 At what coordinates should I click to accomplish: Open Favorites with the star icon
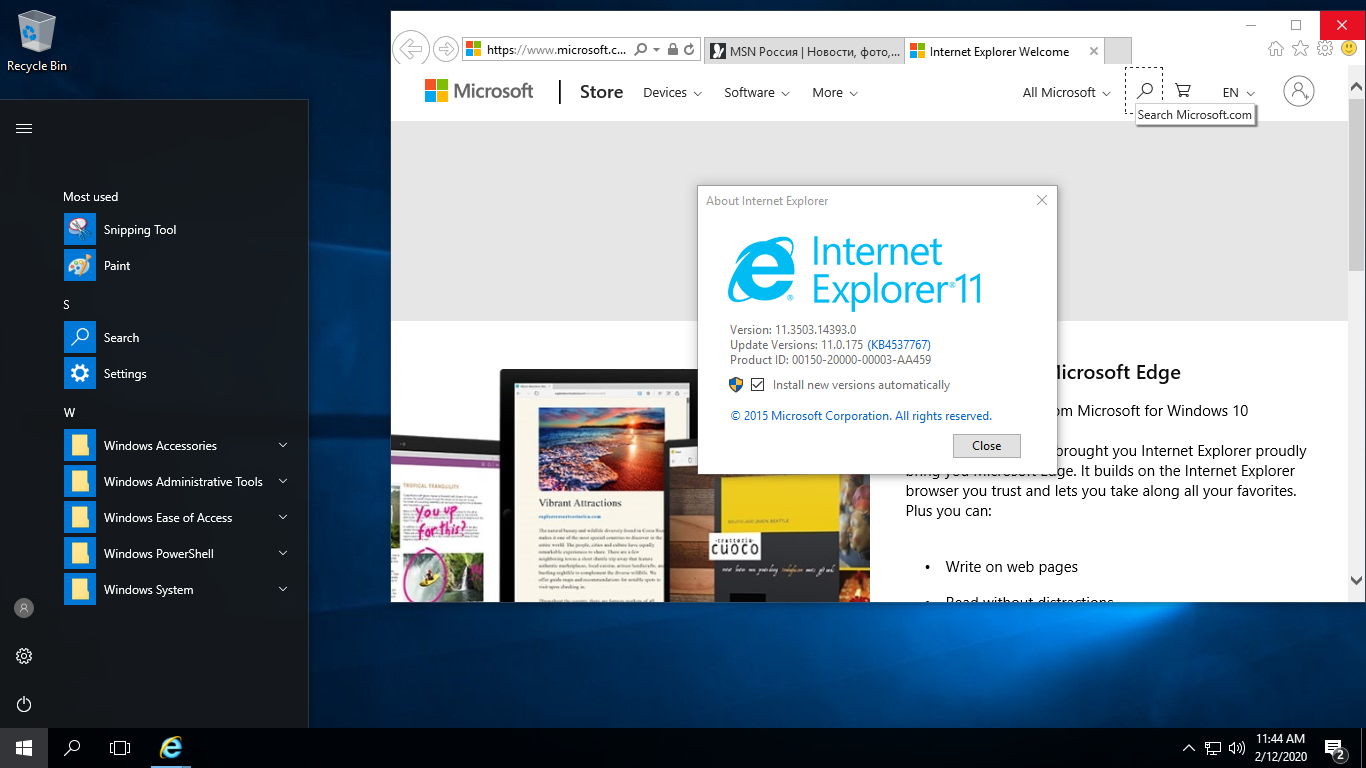(1300, 48)
